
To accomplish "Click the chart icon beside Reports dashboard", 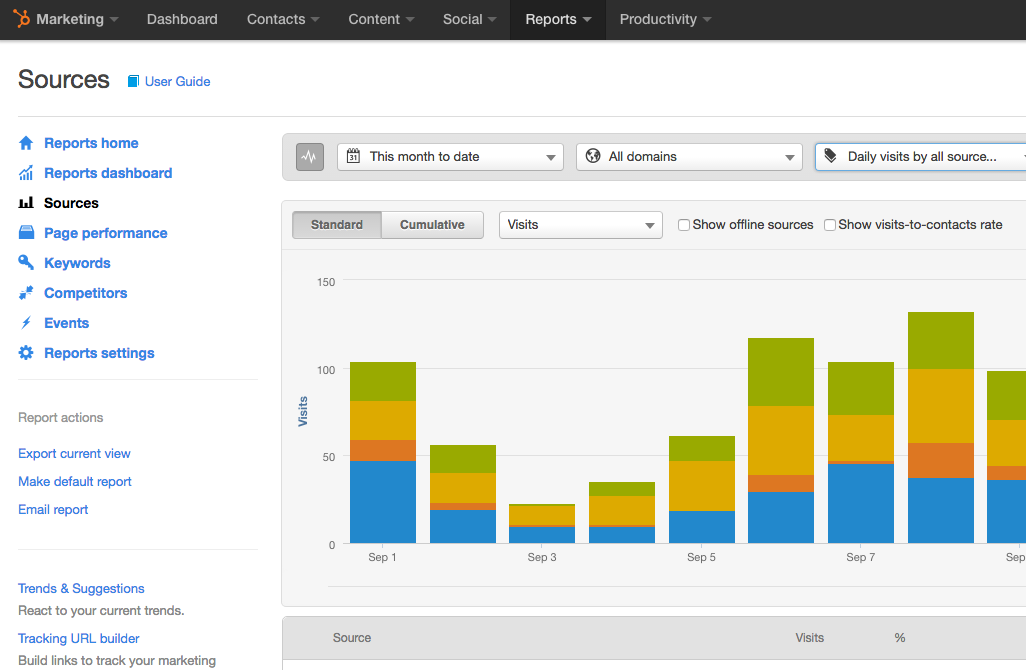I will coord(26,173).
